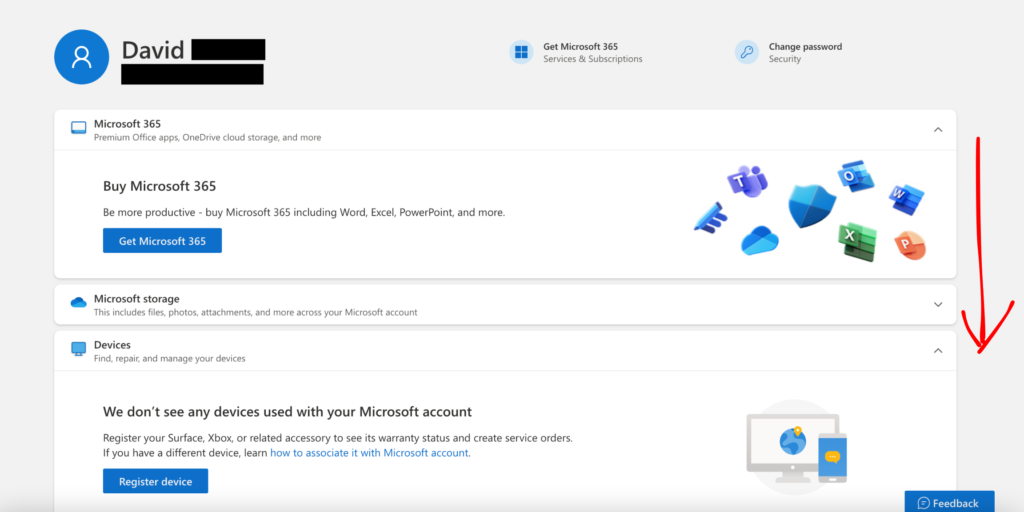Click the OneDrive cloud app icon
This screenshot has height=512, width=1024.
tap(760, 241)
